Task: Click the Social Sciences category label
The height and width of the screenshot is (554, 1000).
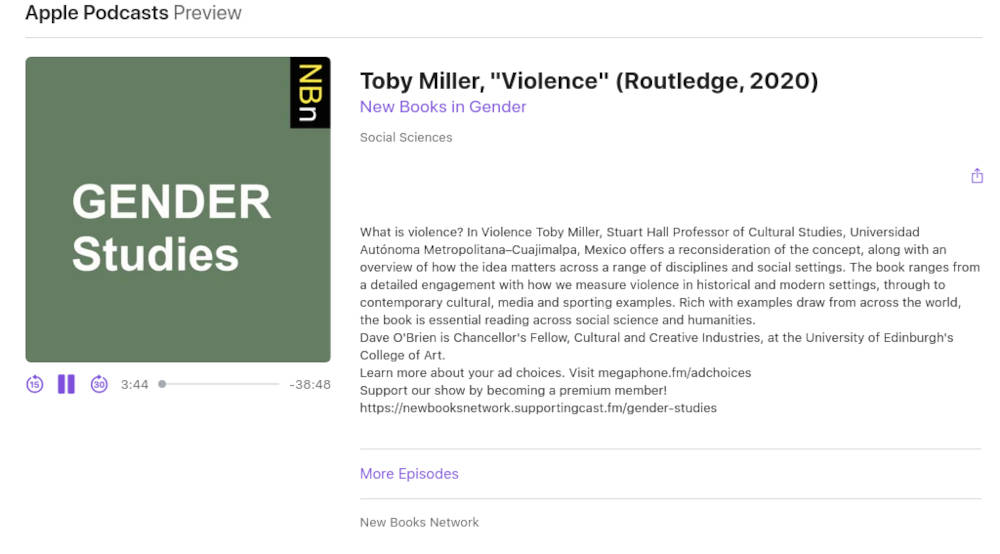Action: pos(406,138)
